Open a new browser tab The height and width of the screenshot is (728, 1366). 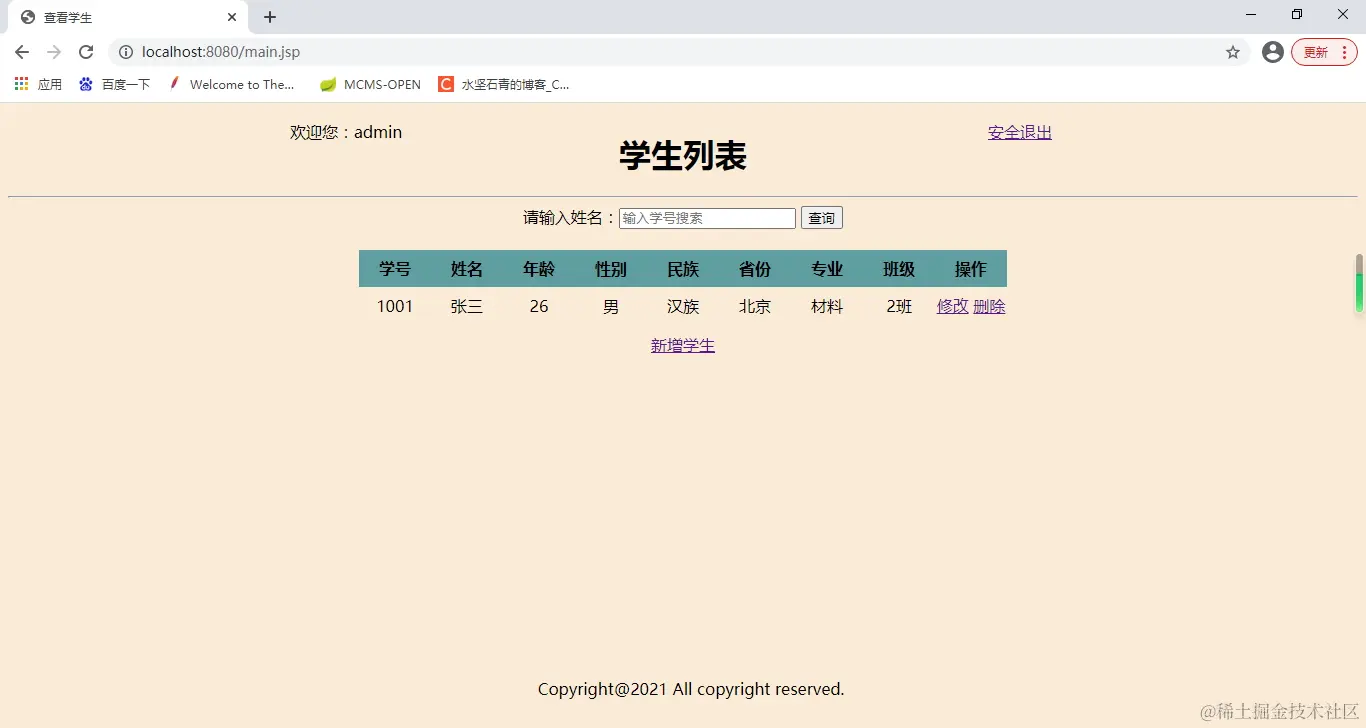coord(268,16)
